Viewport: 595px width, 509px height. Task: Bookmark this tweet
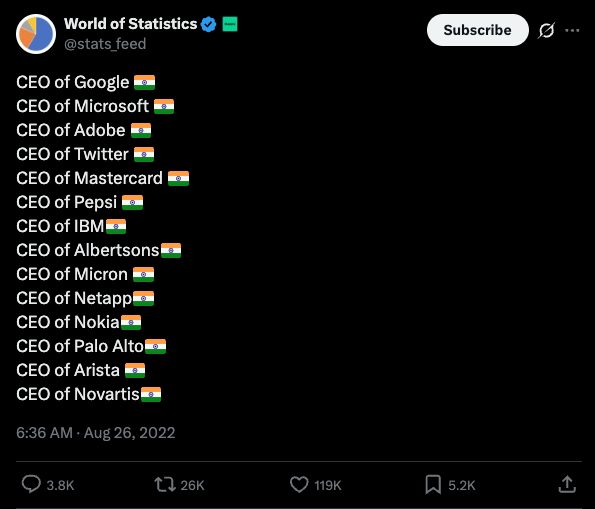click(433, 485)
